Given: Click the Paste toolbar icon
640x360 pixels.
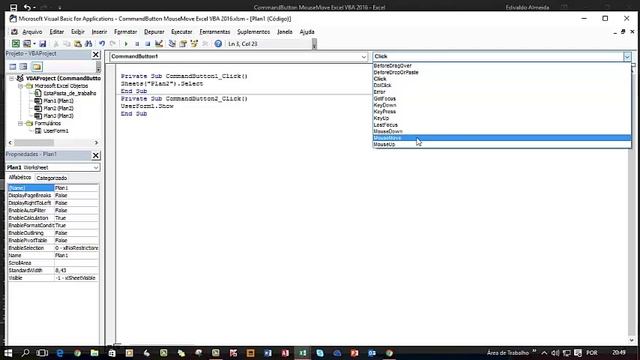Looking at the screenshot, I should point(78,44).
